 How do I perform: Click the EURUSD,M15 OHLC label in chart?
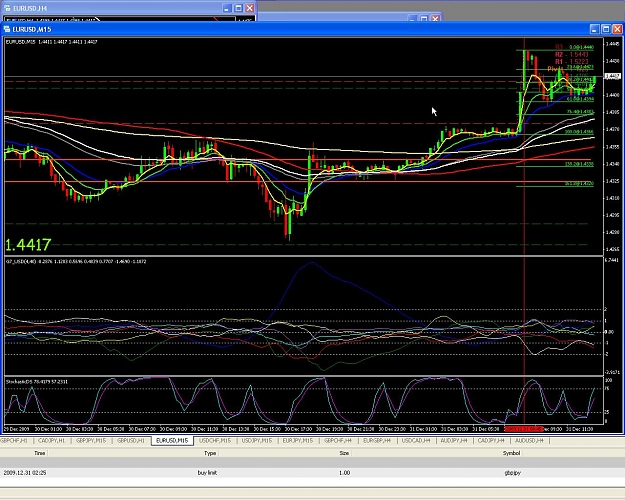click(x=51, y=42)
